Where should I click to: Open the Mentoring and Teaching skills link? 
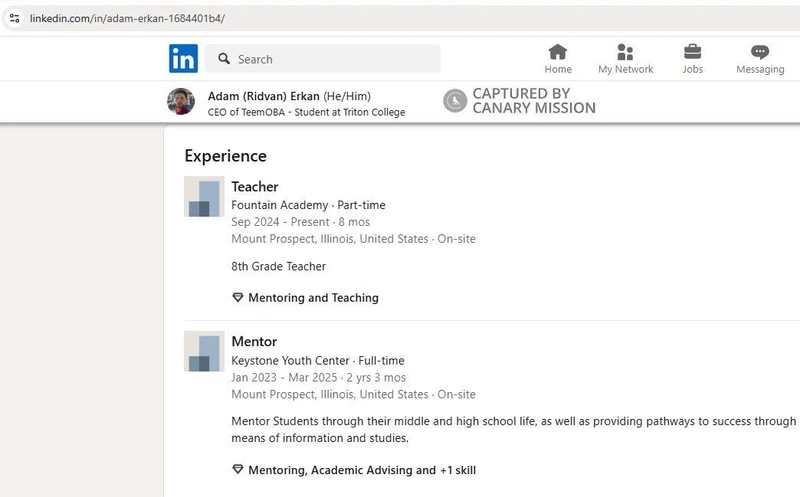(313, 297)
